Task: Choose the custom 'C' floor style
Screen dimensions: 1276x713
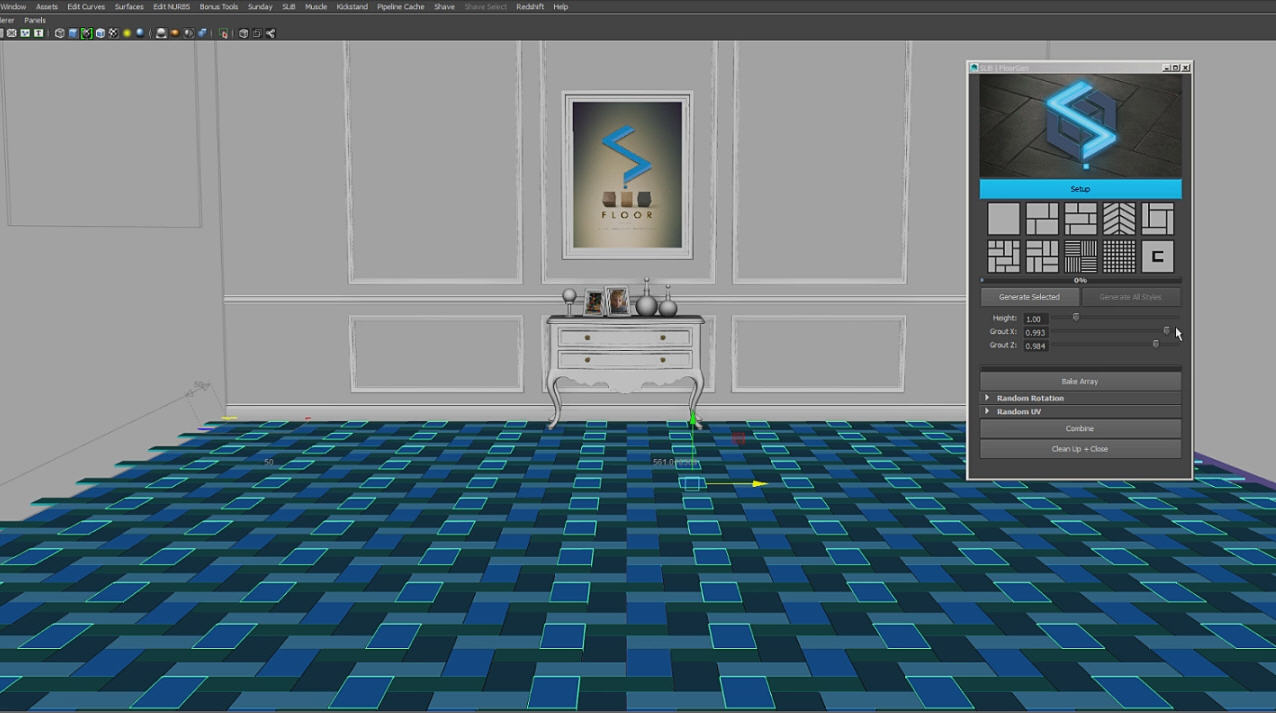Action: click(1157, 256)
